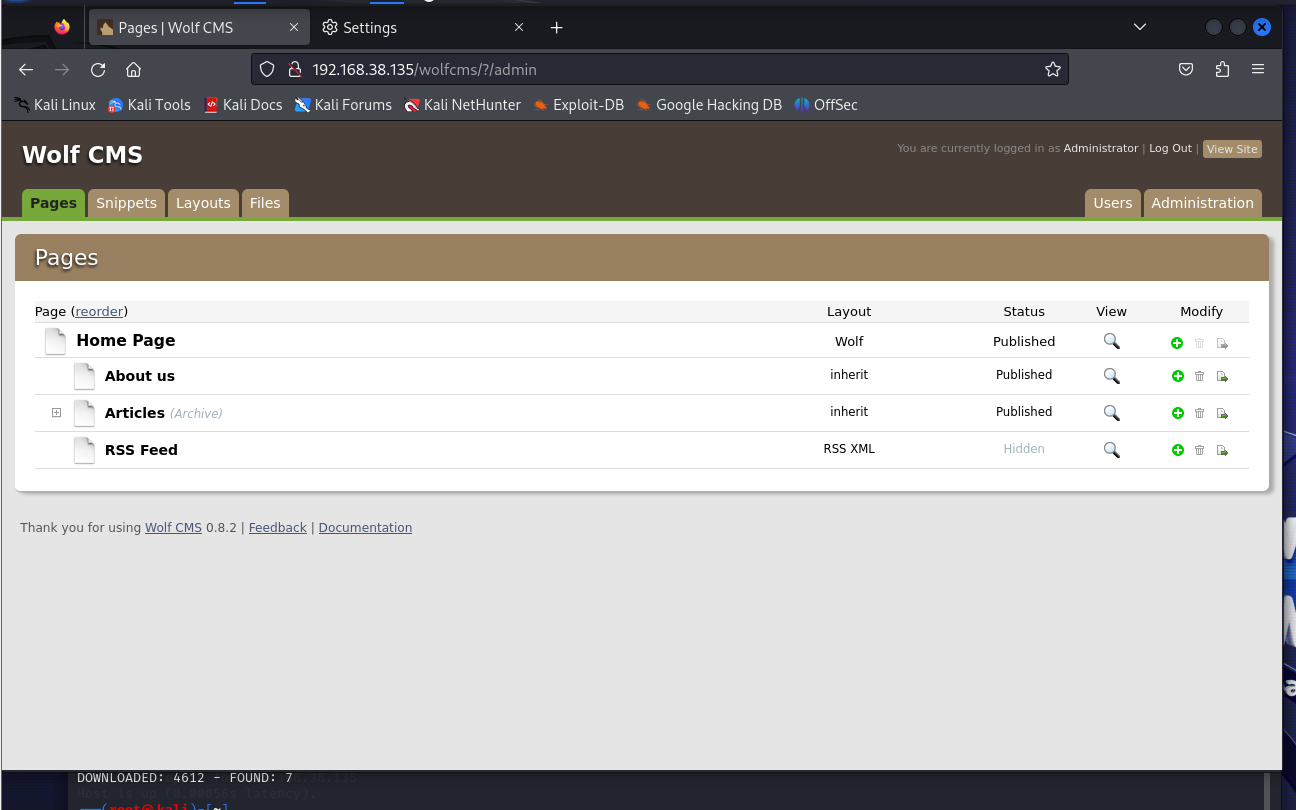1296x810 pixels.
Task: Open the Files tab
Action: tap(265, 203)
